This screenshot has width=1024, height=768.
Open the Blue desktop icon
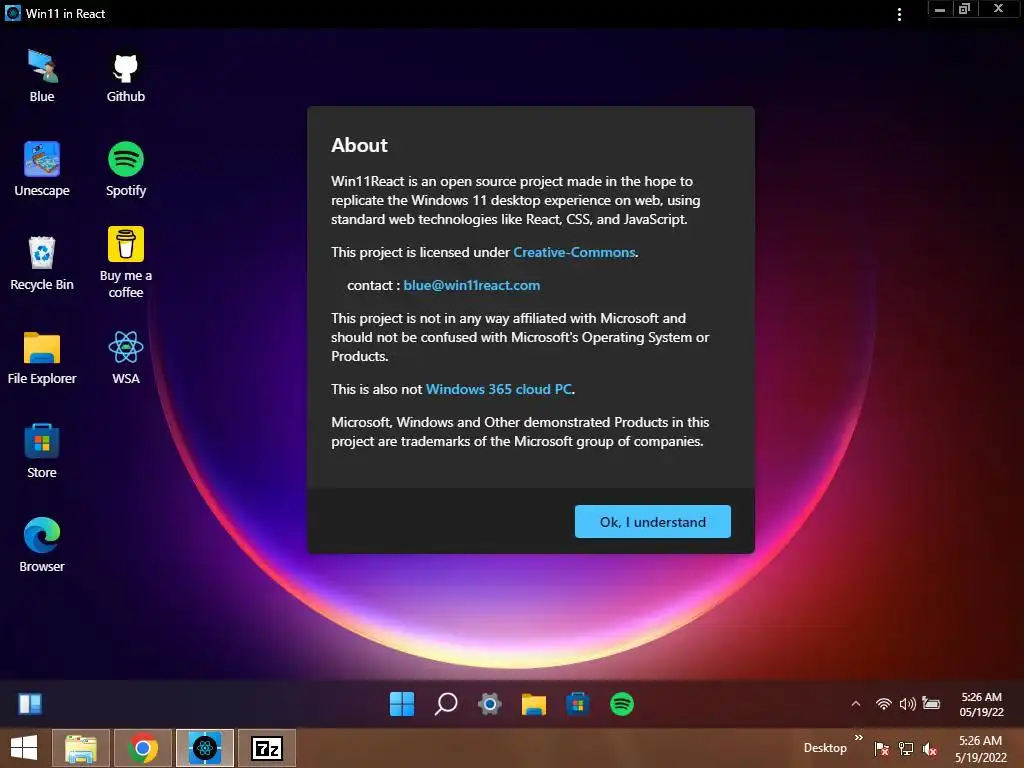point(42,76)
